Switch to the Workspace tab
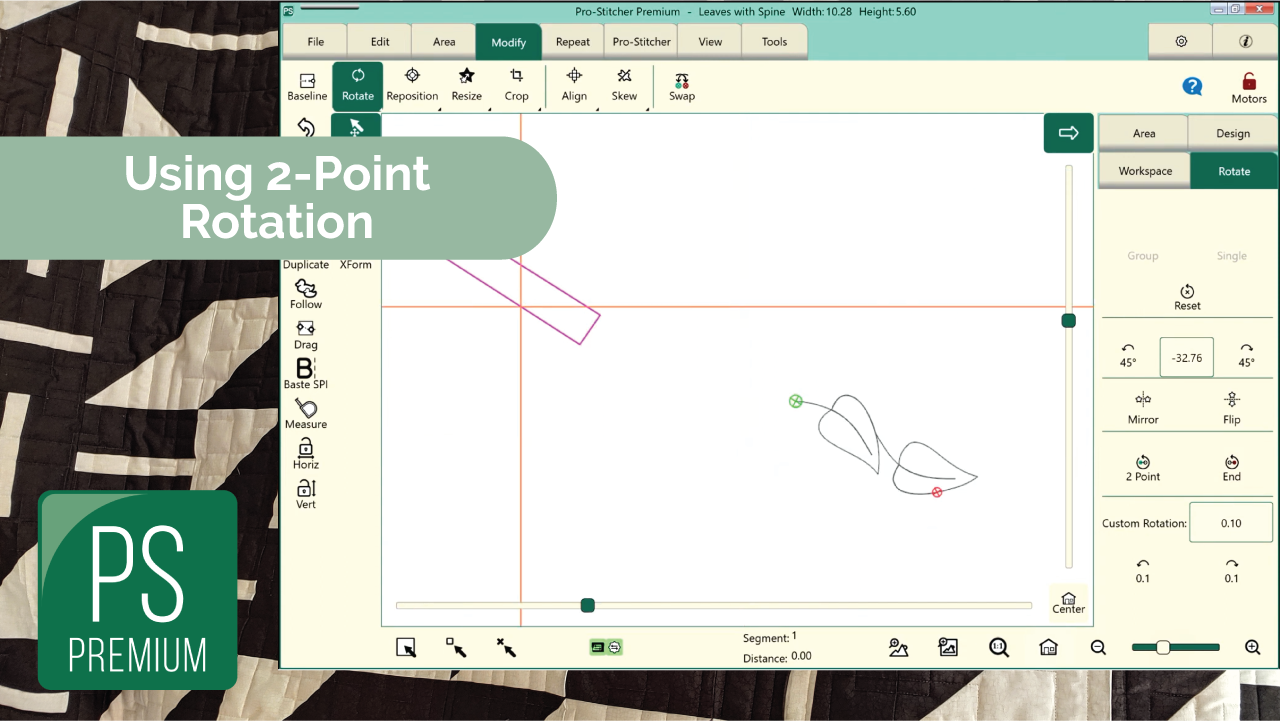 tap(1145, 171)
